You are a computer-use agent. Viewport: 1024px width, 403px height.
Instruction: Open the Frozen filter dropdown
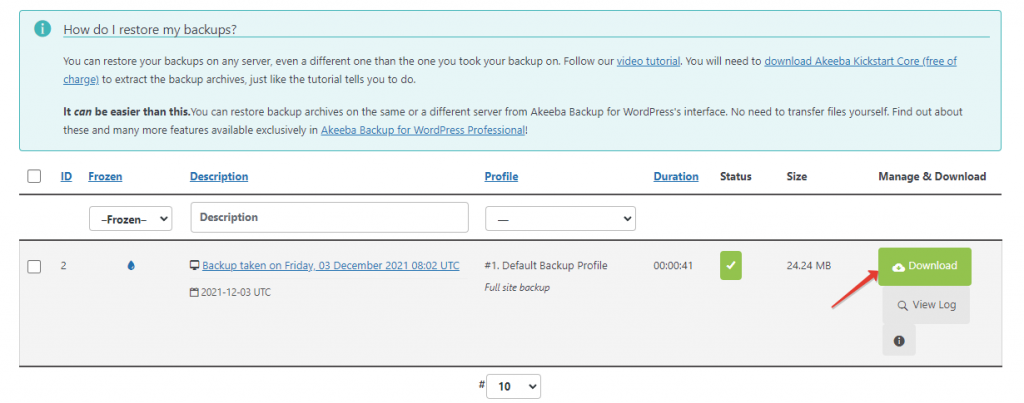click(x=131, y=219)
